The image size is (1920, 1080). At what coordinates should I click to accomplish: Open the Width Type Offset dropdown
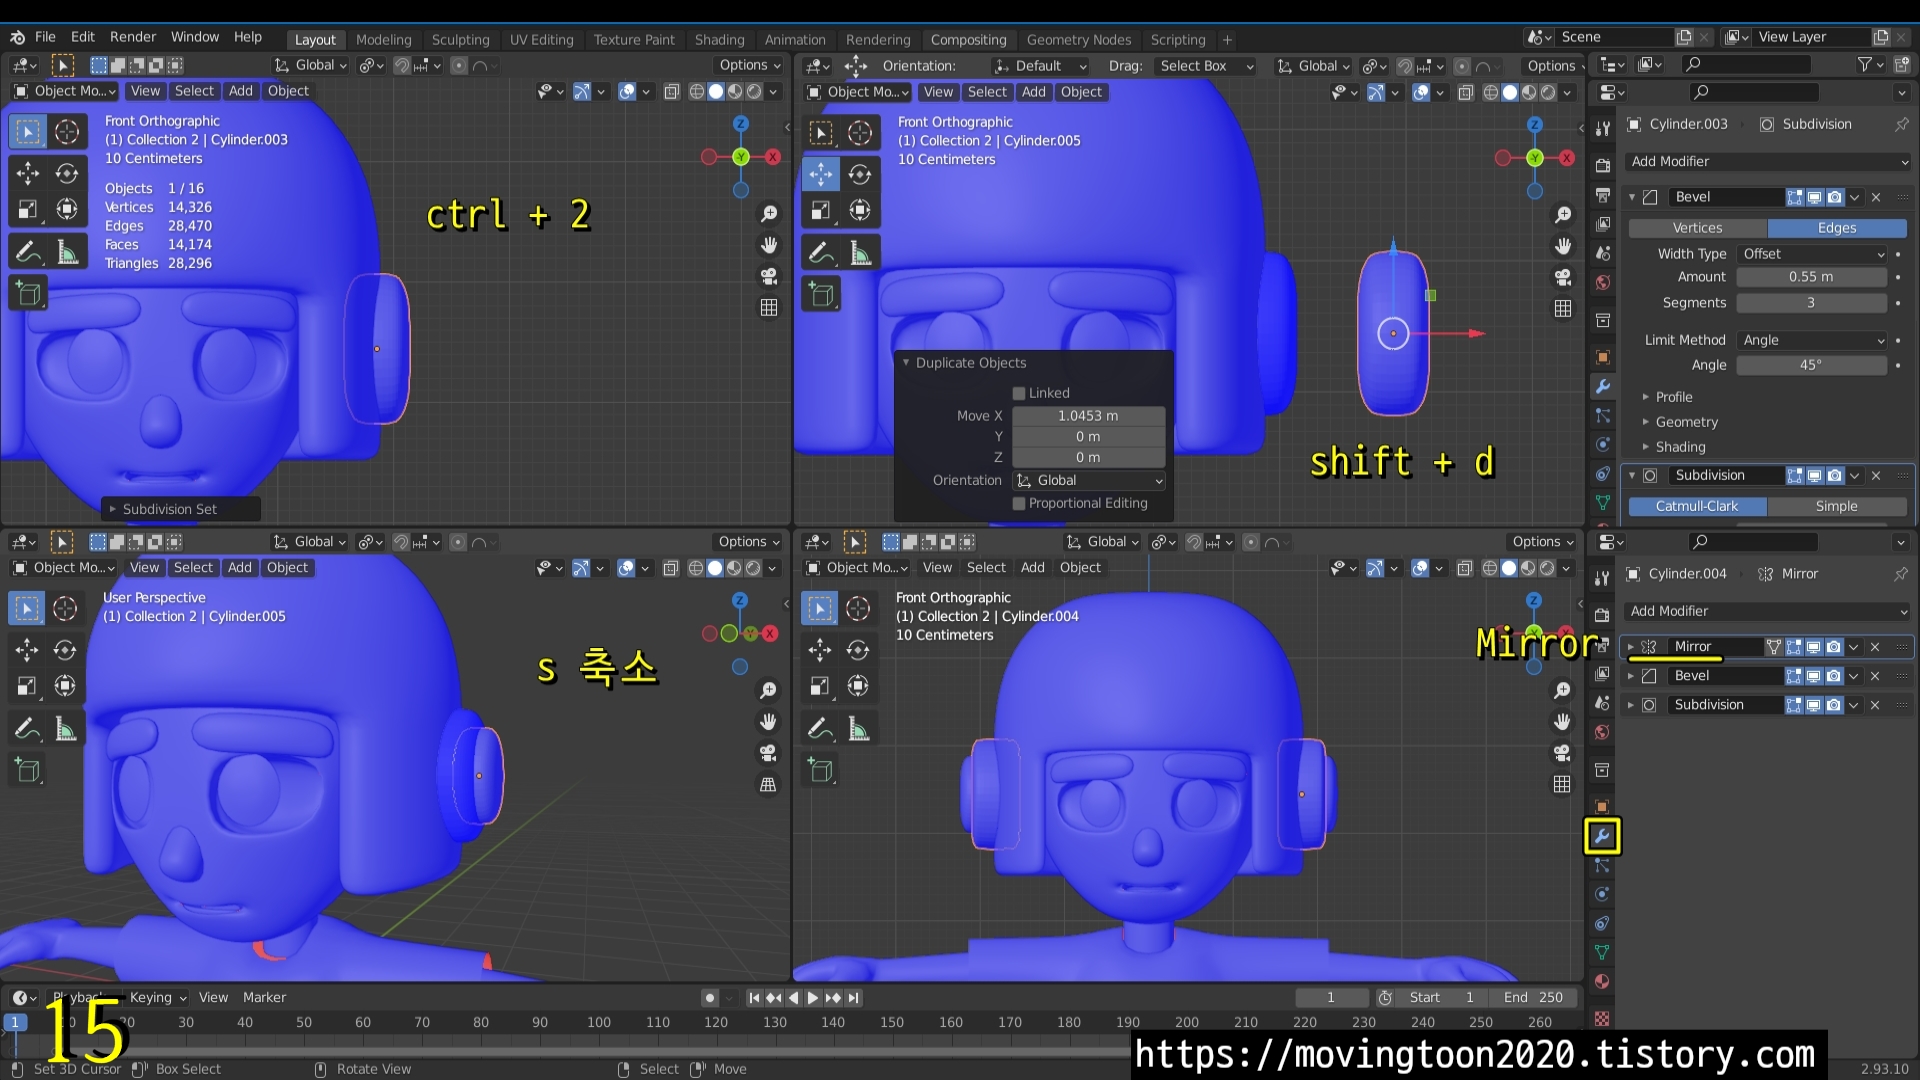point(1812,254)
